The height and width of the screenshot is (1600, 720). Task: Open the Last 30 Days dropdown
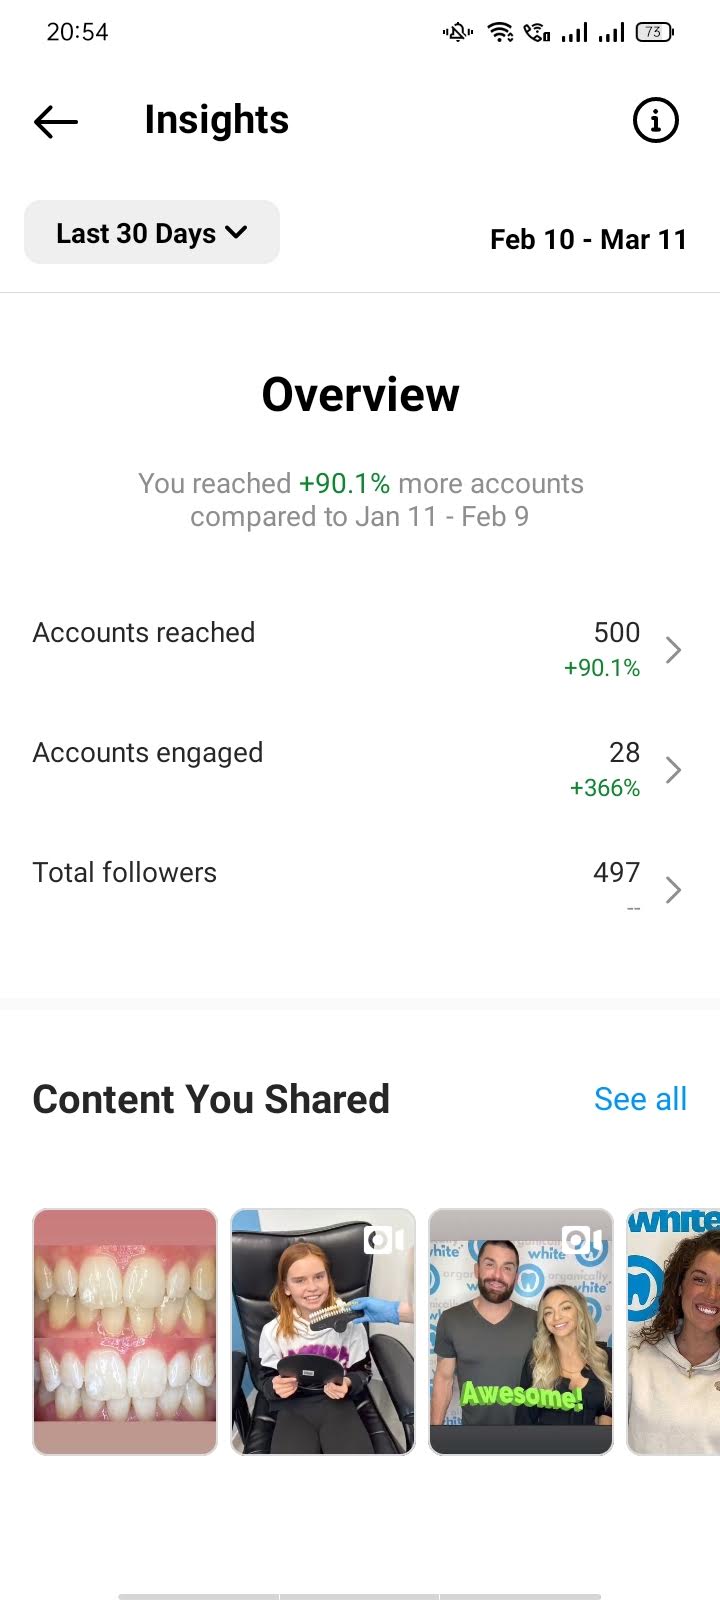point(152,233)
